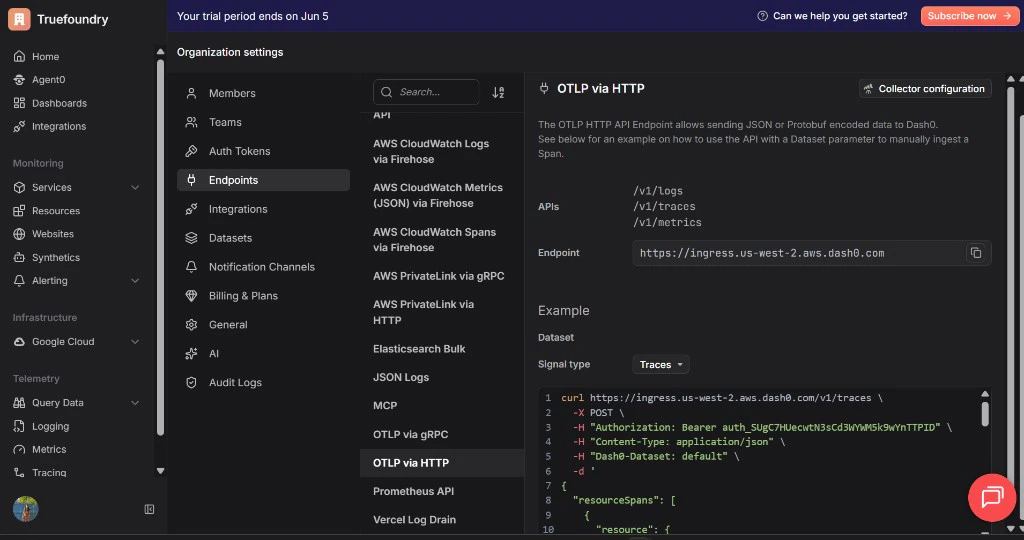This screenshot has width=1024, height=540.
Task: Click sidebar scroll up arrow
Action: pos(160,52)
